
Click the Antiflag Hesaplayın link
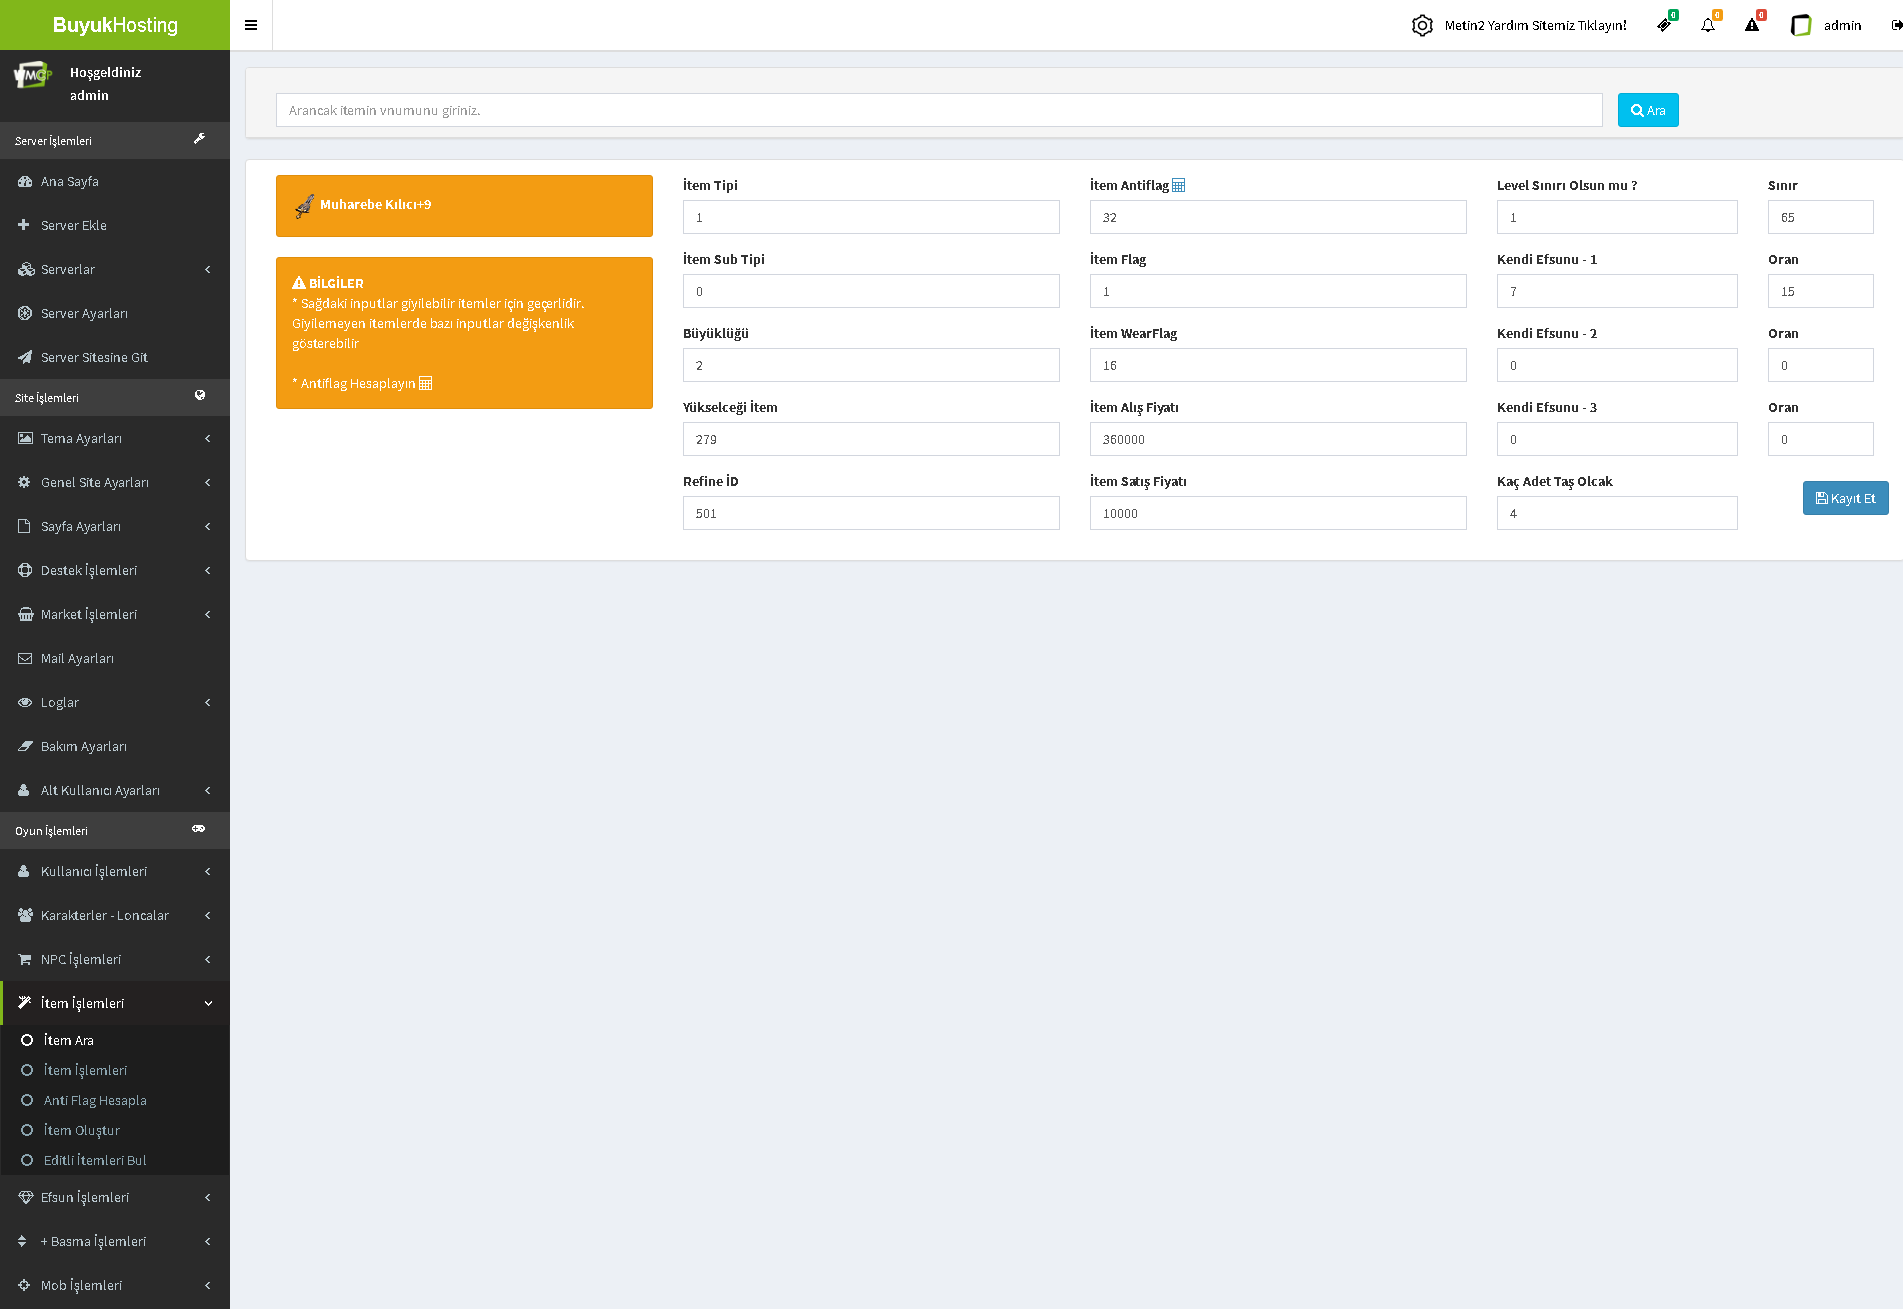tap(362, 383)
